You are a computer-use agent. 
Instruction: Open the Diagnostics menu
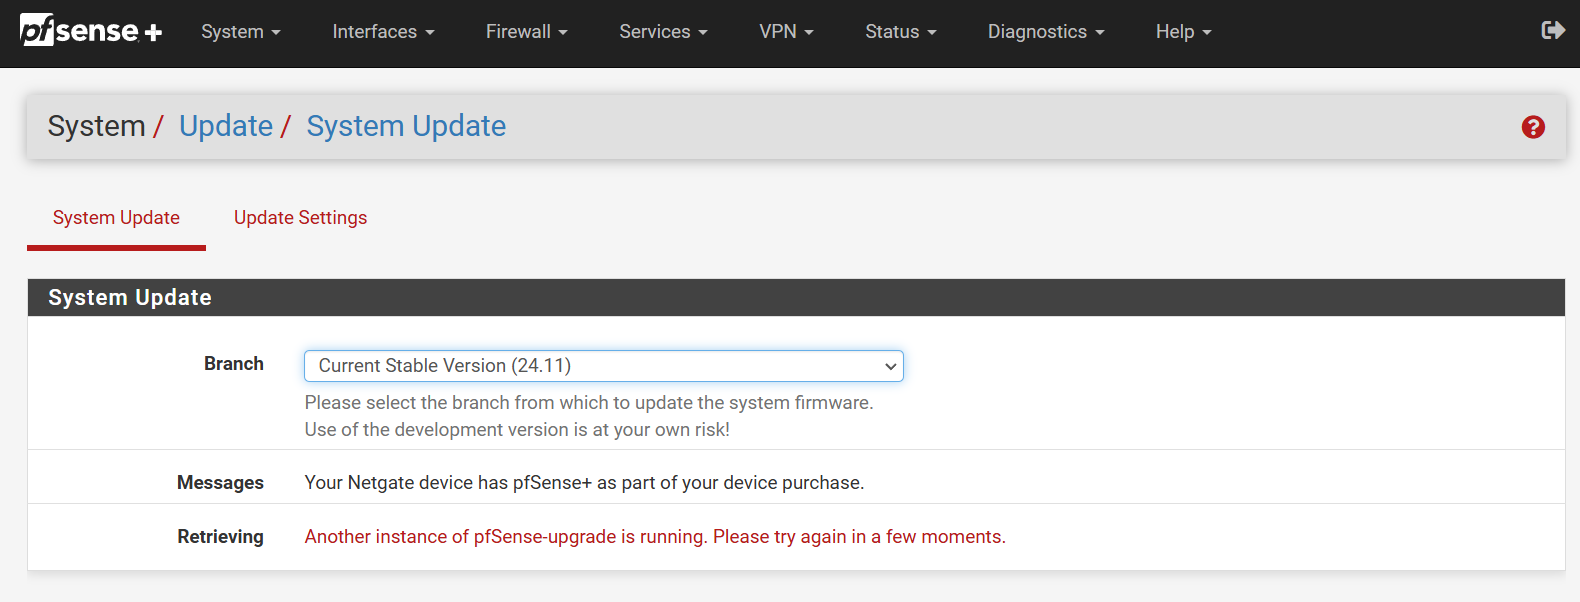pyautogui.click(x=1046, y=32)
